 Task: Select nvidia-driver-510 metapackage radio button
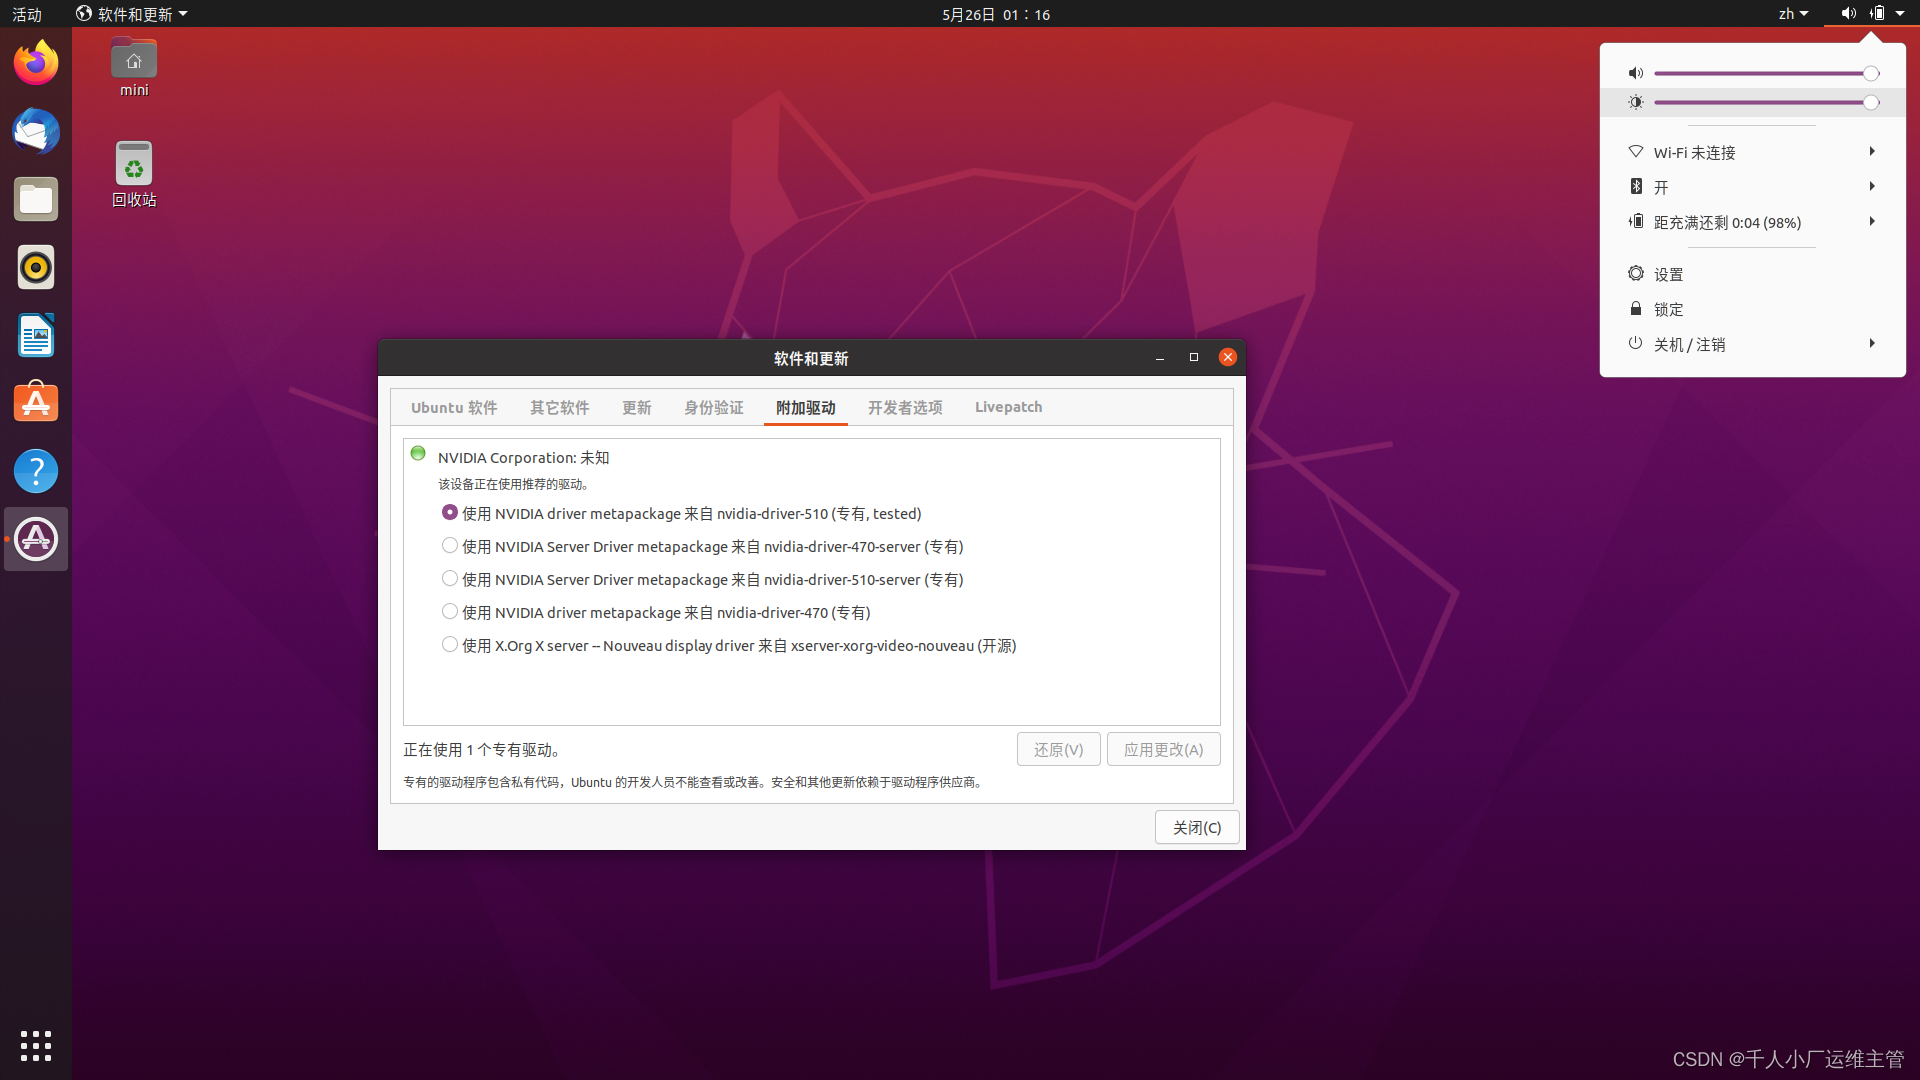(448, 512)
